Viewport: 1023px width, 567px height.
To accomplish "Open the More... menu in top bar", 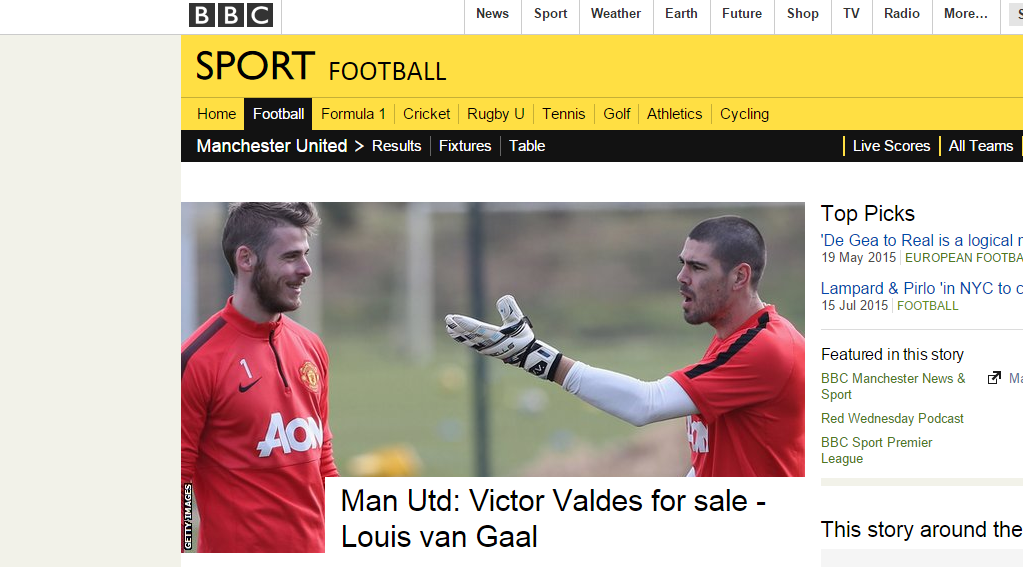I will click(x=966, y=14).
